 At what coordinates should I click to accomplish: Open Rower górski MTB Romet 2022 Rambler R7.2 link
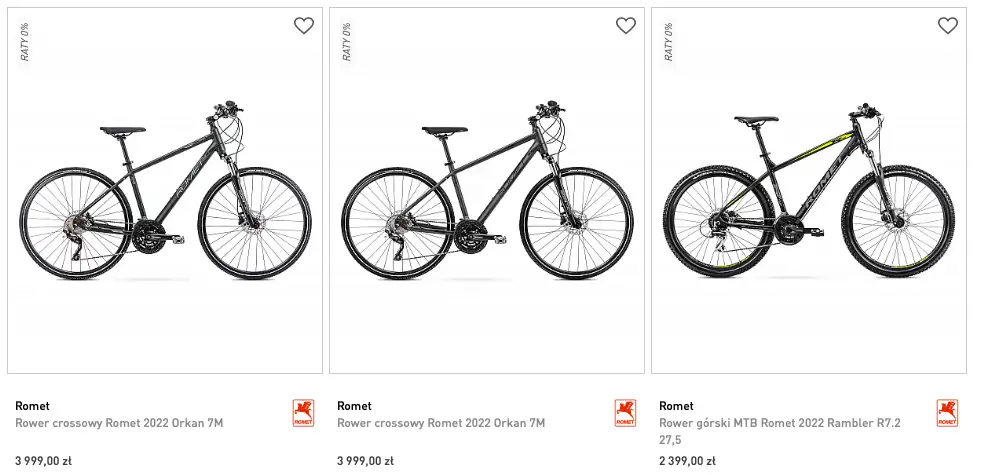[779, 423]
